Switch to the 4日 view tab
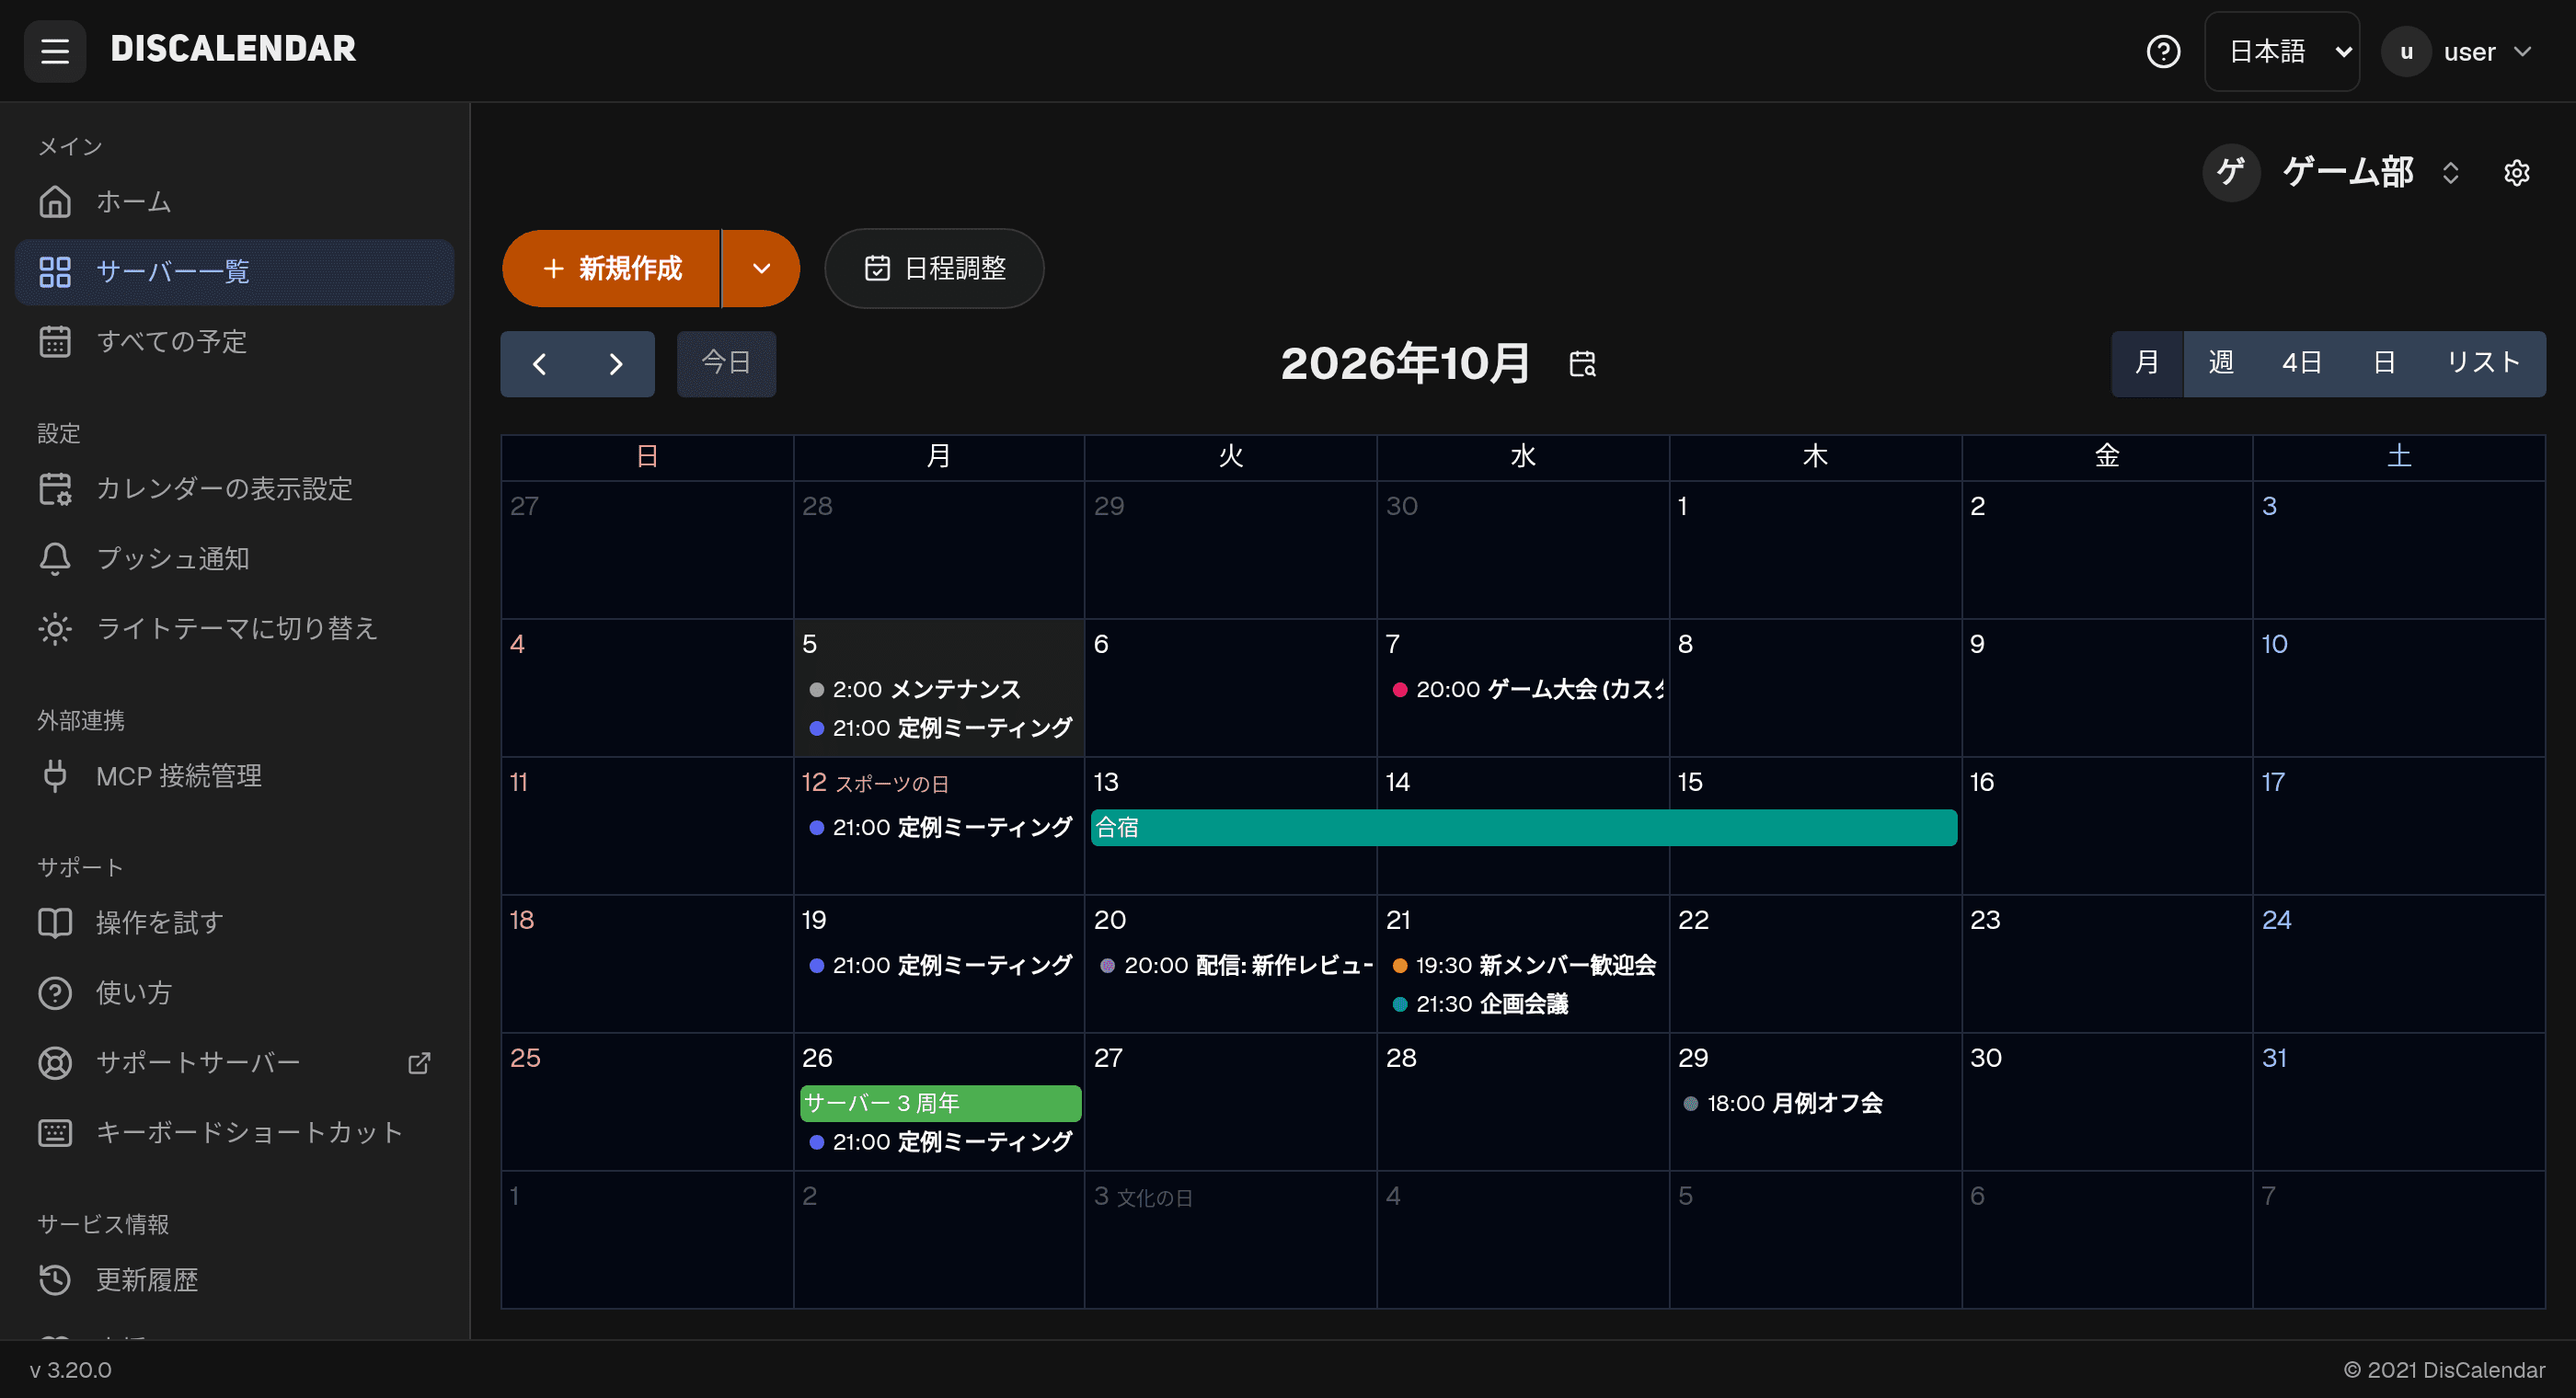 coord(2302,364)
